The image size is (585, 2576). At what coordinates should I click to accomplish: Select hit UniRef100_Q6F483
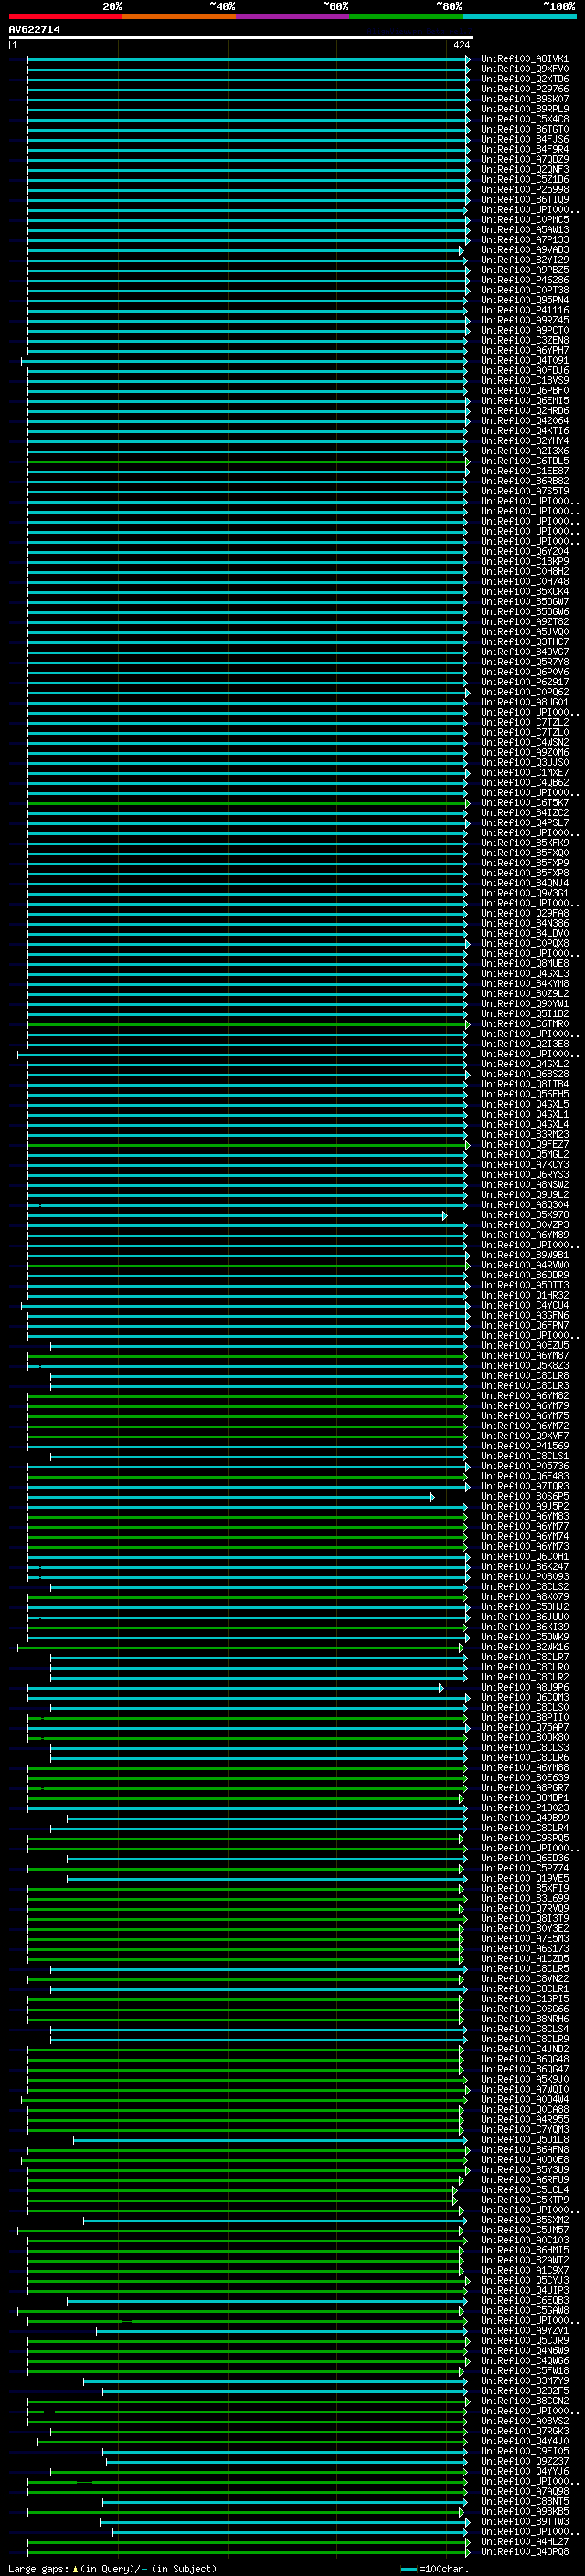525,1477
